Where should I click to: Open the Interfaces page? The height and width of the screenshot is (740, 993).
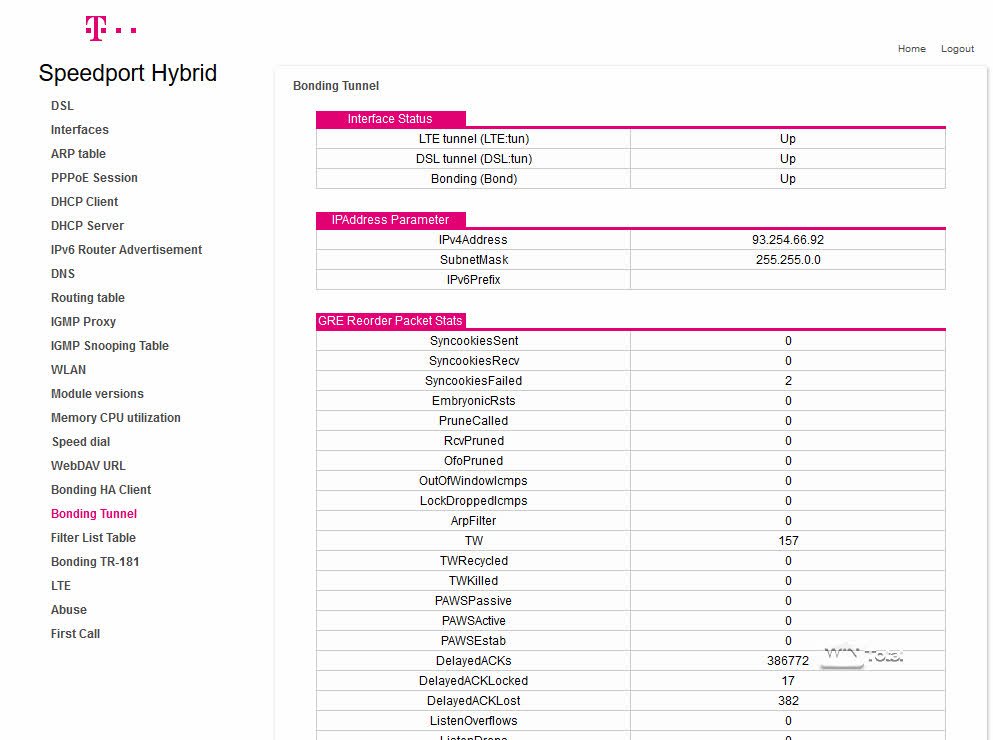80,130
